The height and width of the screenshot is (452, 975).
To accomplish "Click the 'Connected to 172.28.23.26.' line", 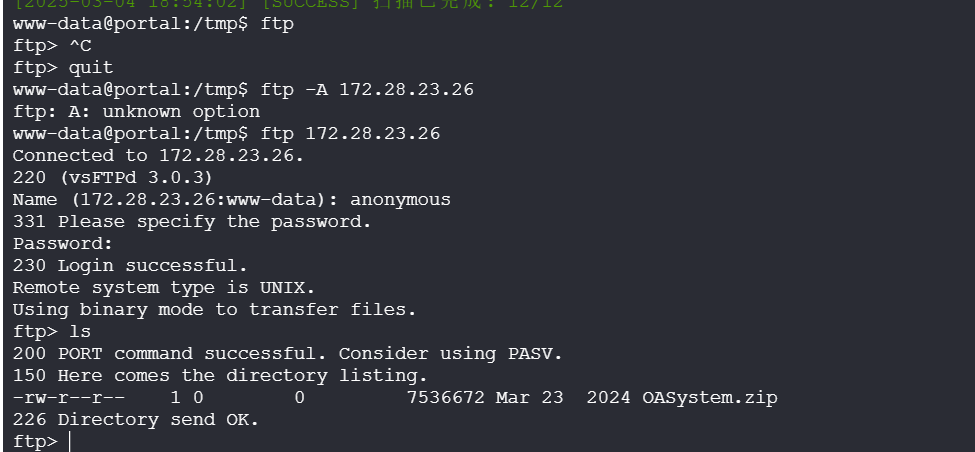I will click(x=158, y=156).
